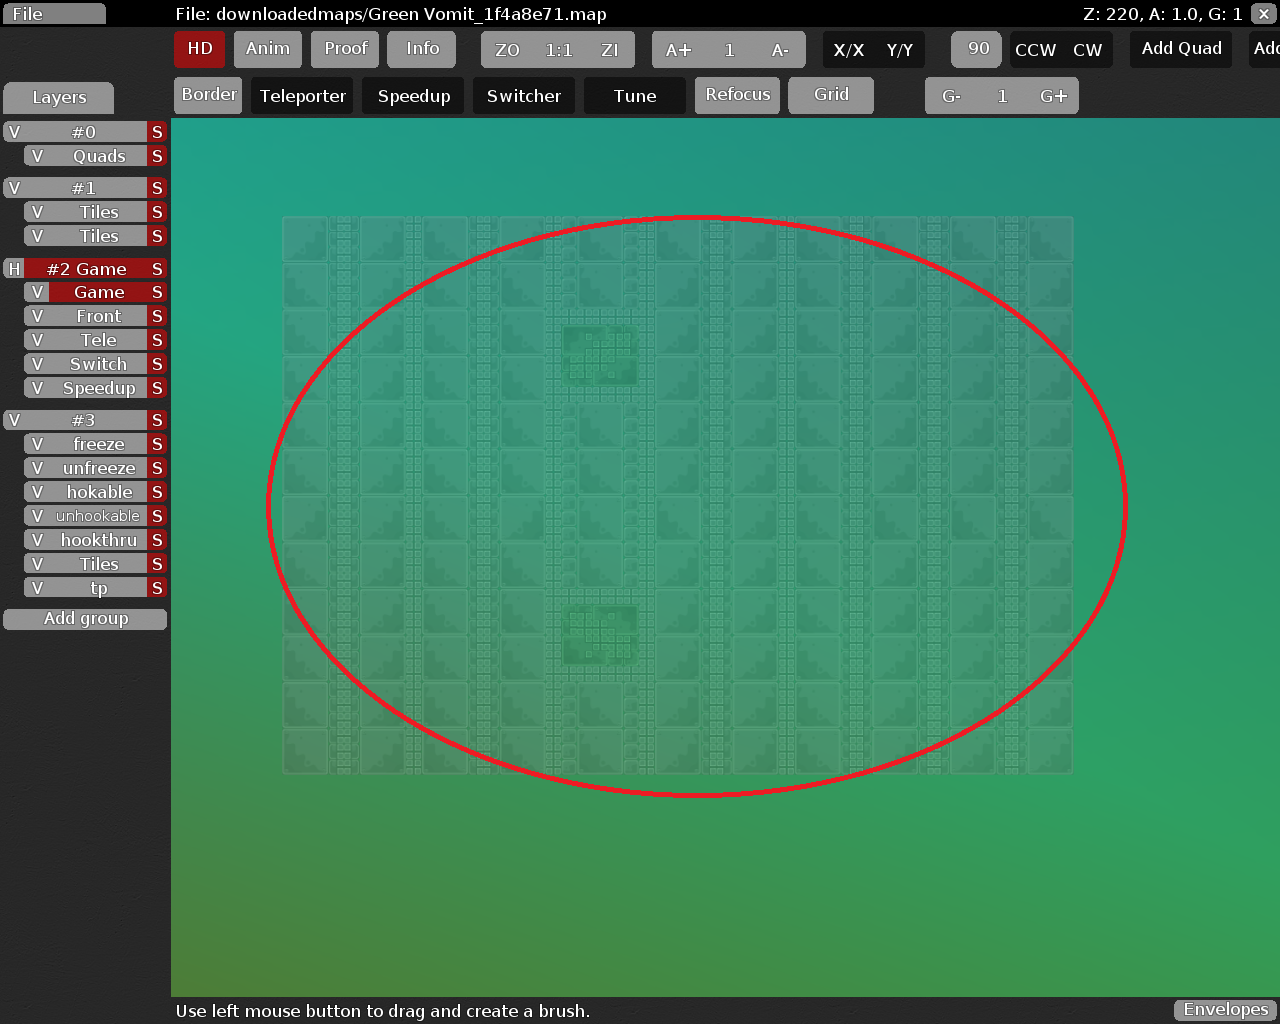Click the ZO zoom out button

coord(507,50)
